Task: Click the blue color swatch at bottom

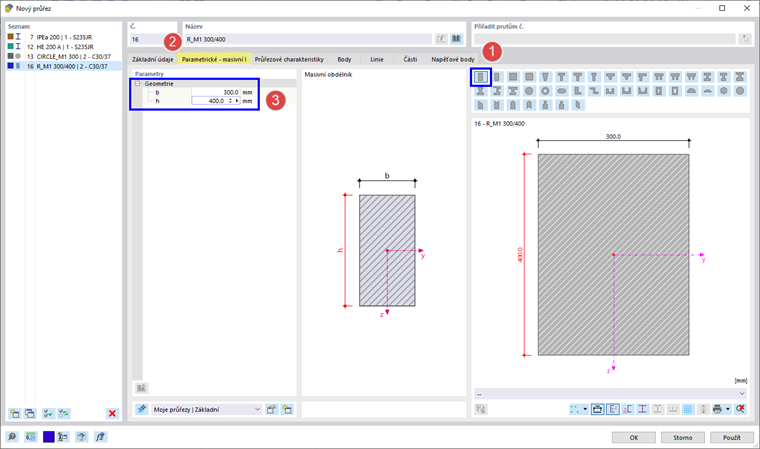Action: tap(48, 437)
